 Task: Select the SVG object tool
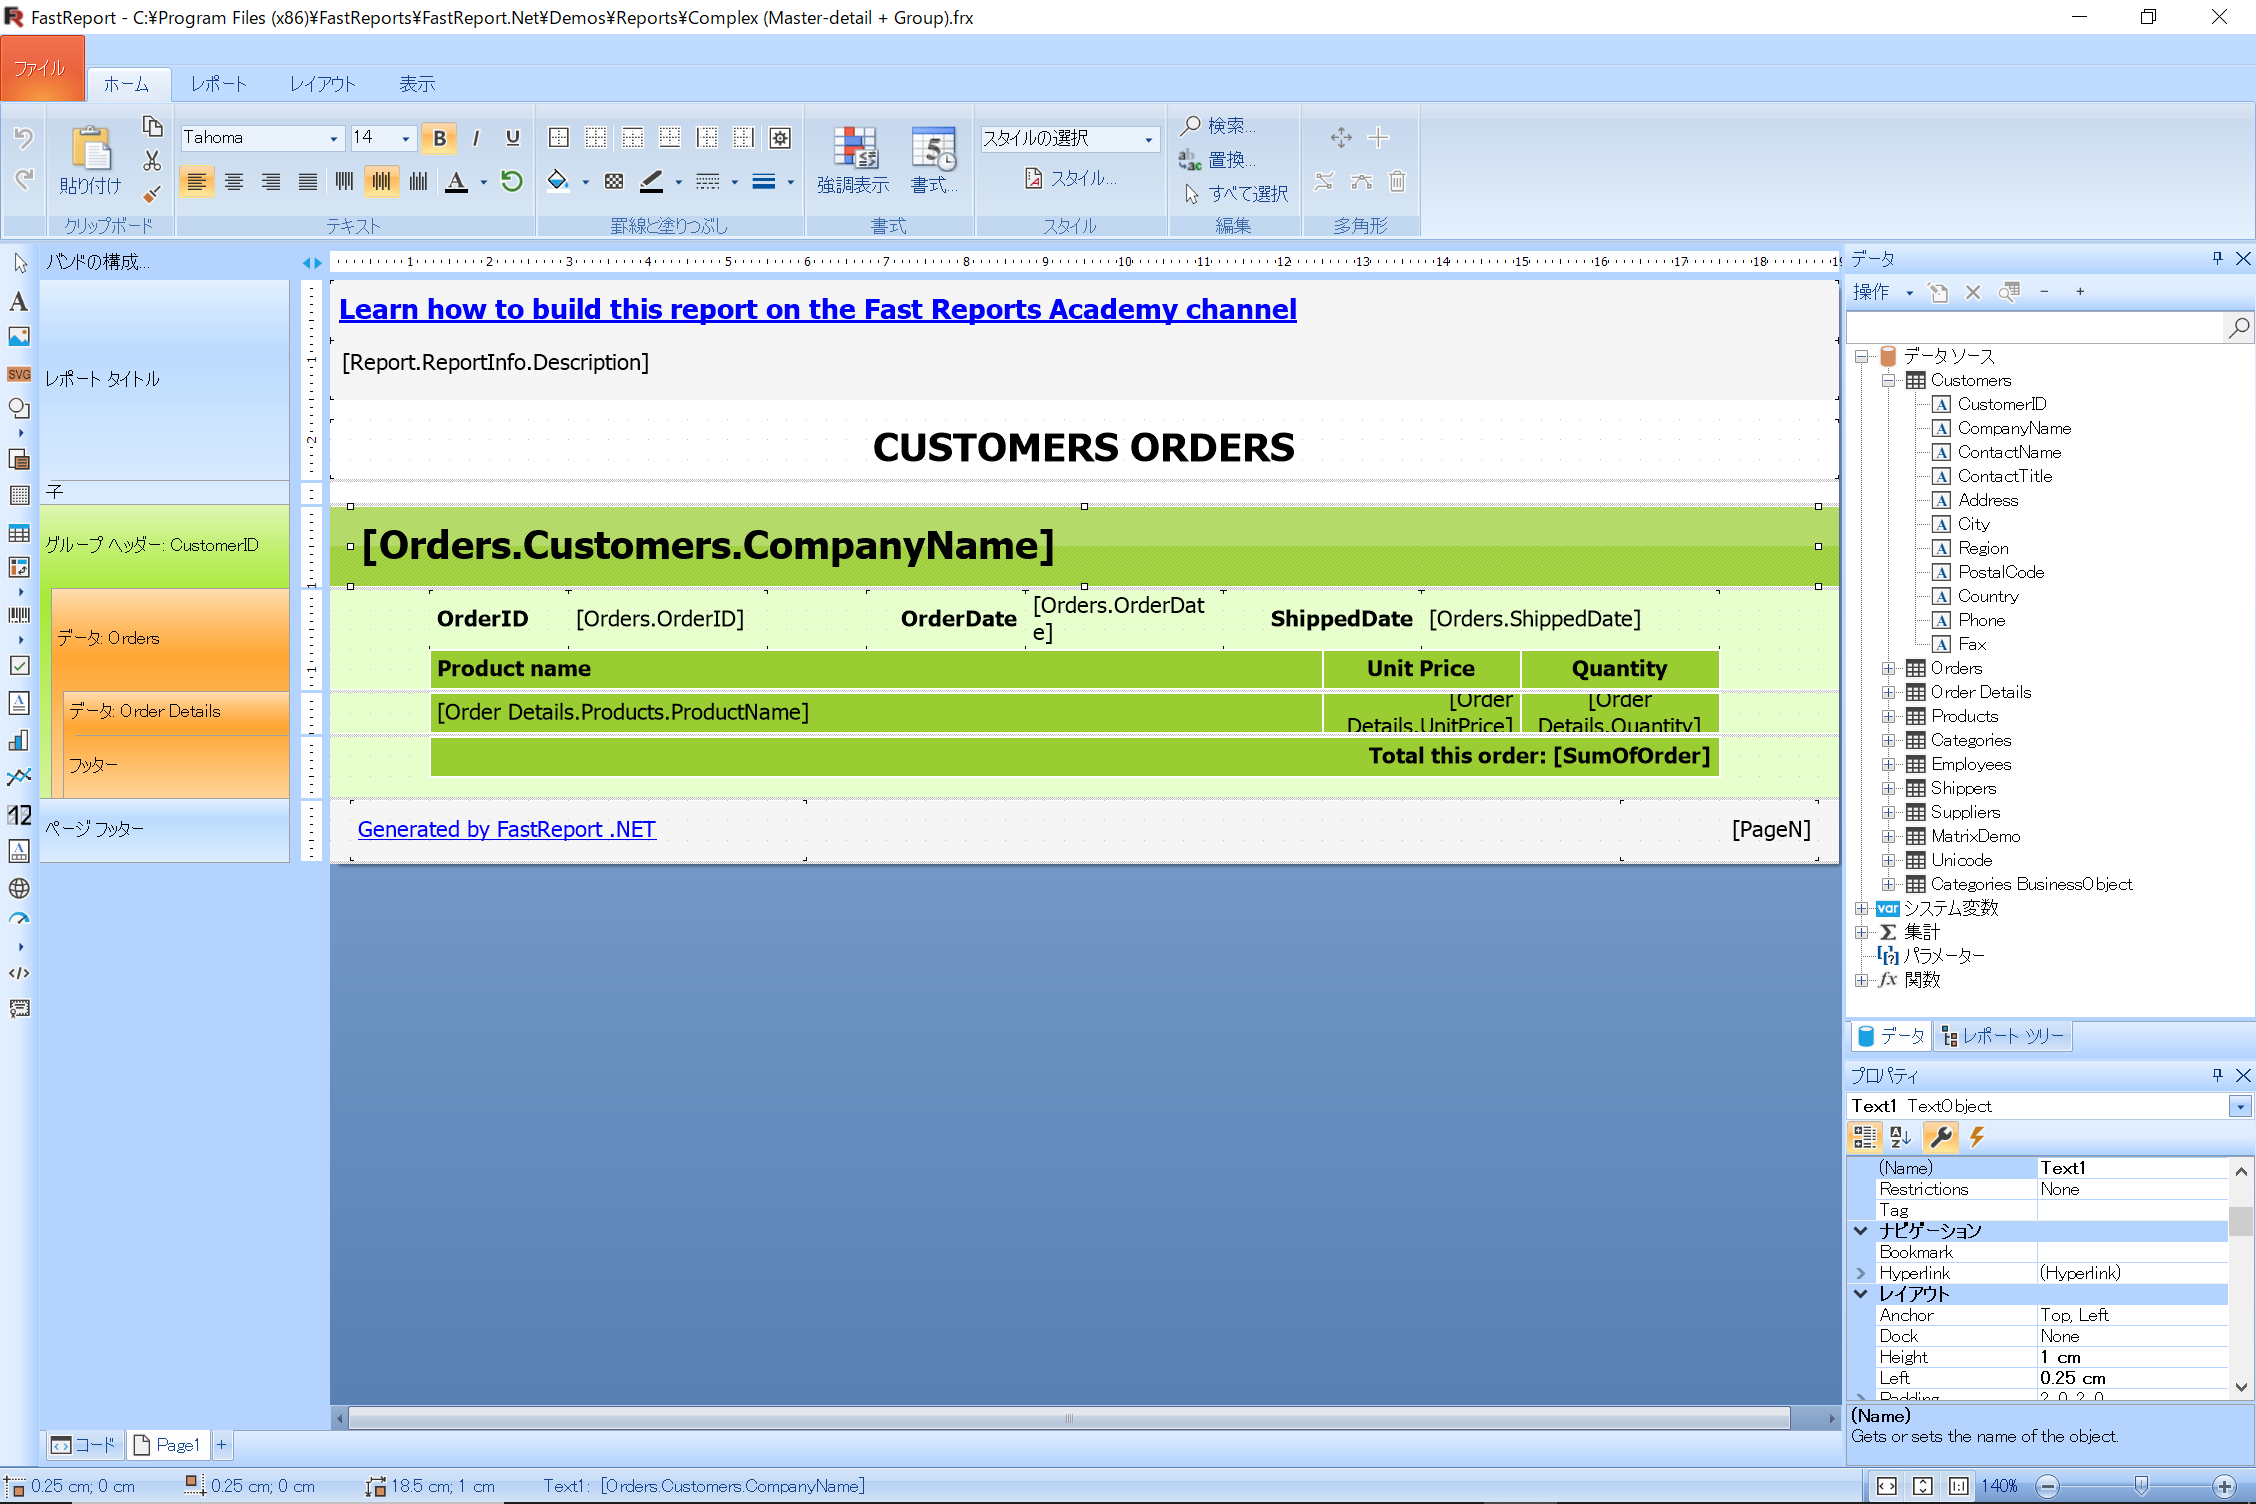[x=19, y=374]
